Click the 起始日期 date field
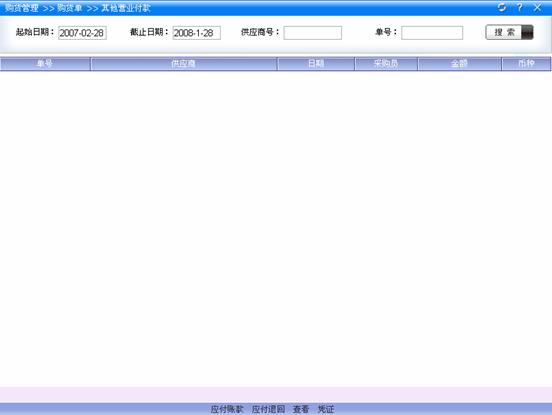 [82, 33]
